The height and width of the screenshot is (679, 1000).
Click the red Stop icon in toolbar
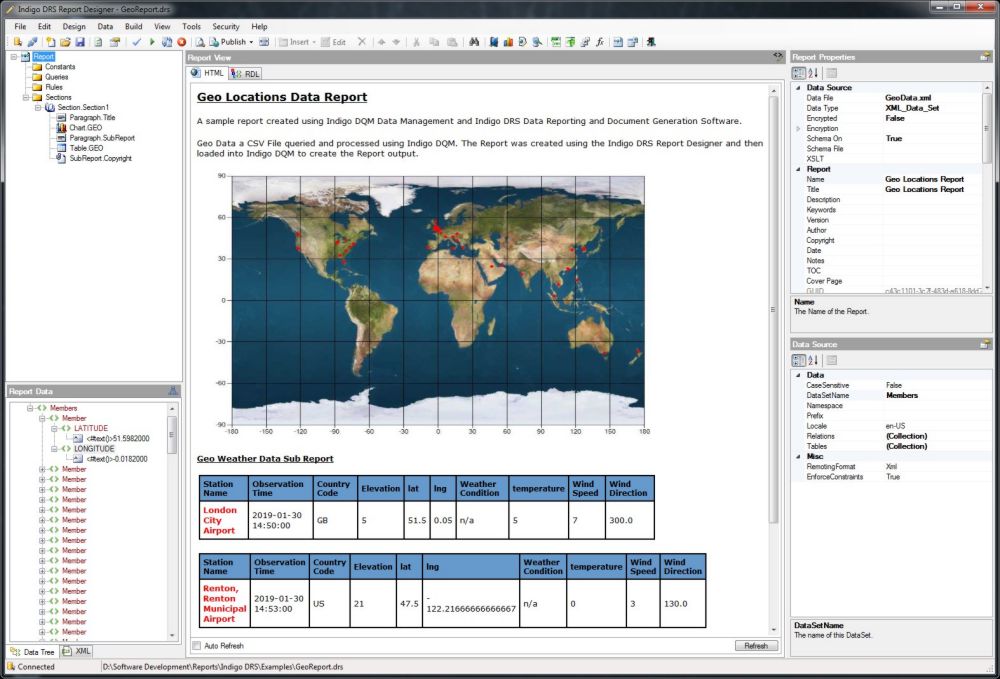181,42
